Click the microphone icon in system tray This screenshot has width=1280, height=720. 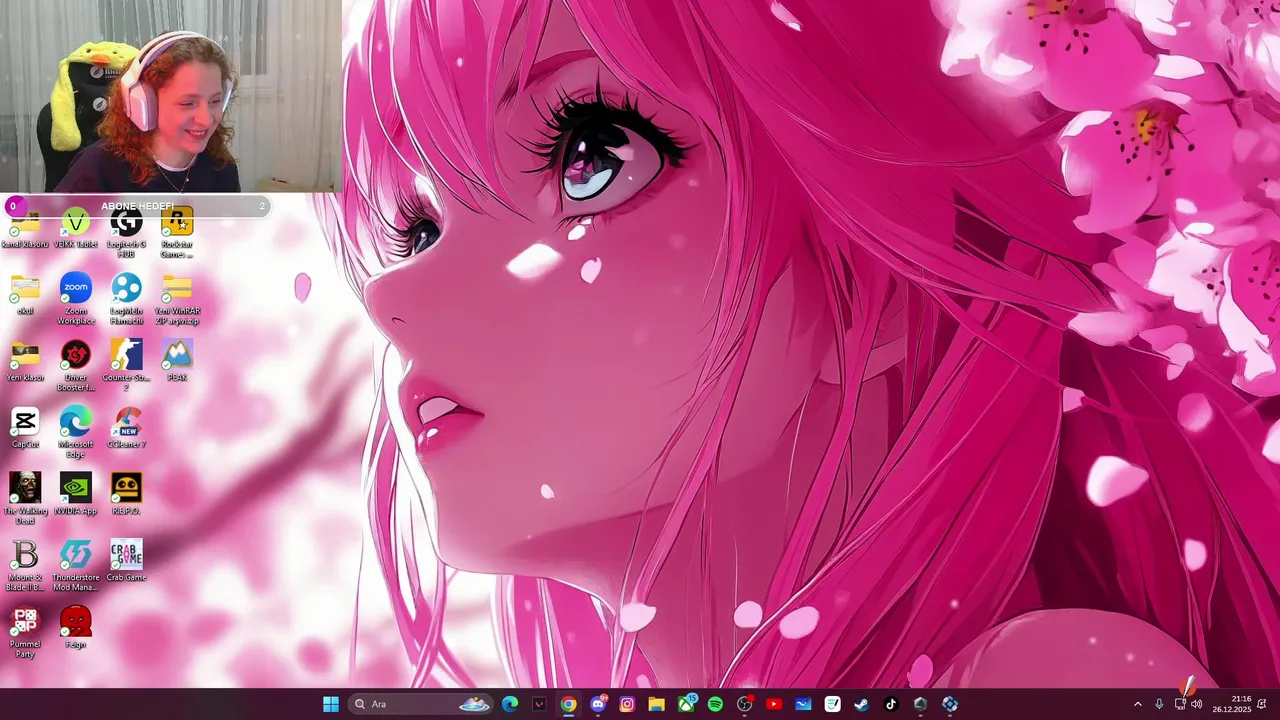click(1159, 704)
